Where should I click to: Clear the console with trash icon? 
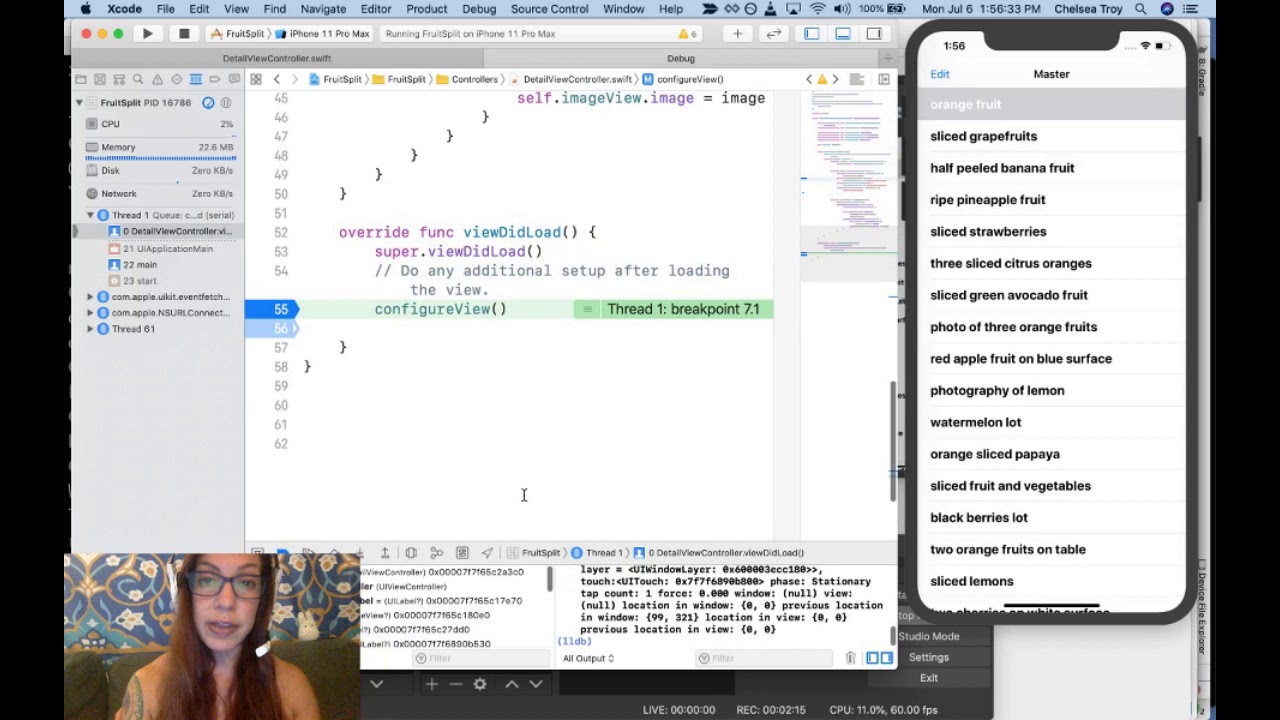[850, 658]
